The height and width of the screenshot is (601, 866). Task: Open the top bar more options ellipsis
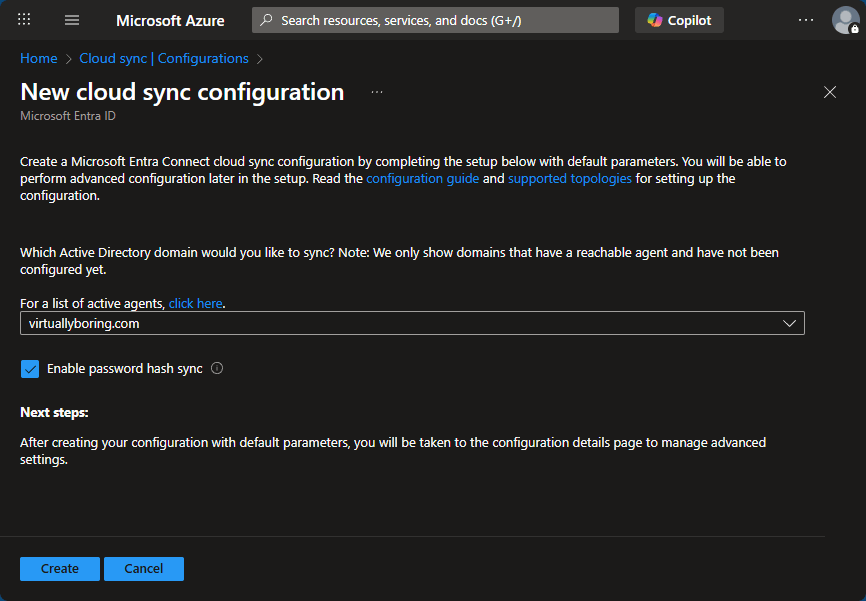point(806,20)
